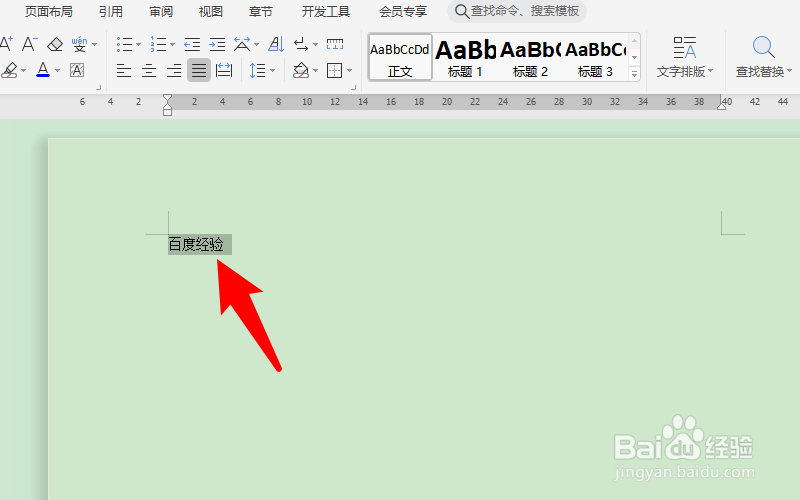The image size is (800, 500).
Task: Apply the 标题 3 style
Action: click(595, 58)
